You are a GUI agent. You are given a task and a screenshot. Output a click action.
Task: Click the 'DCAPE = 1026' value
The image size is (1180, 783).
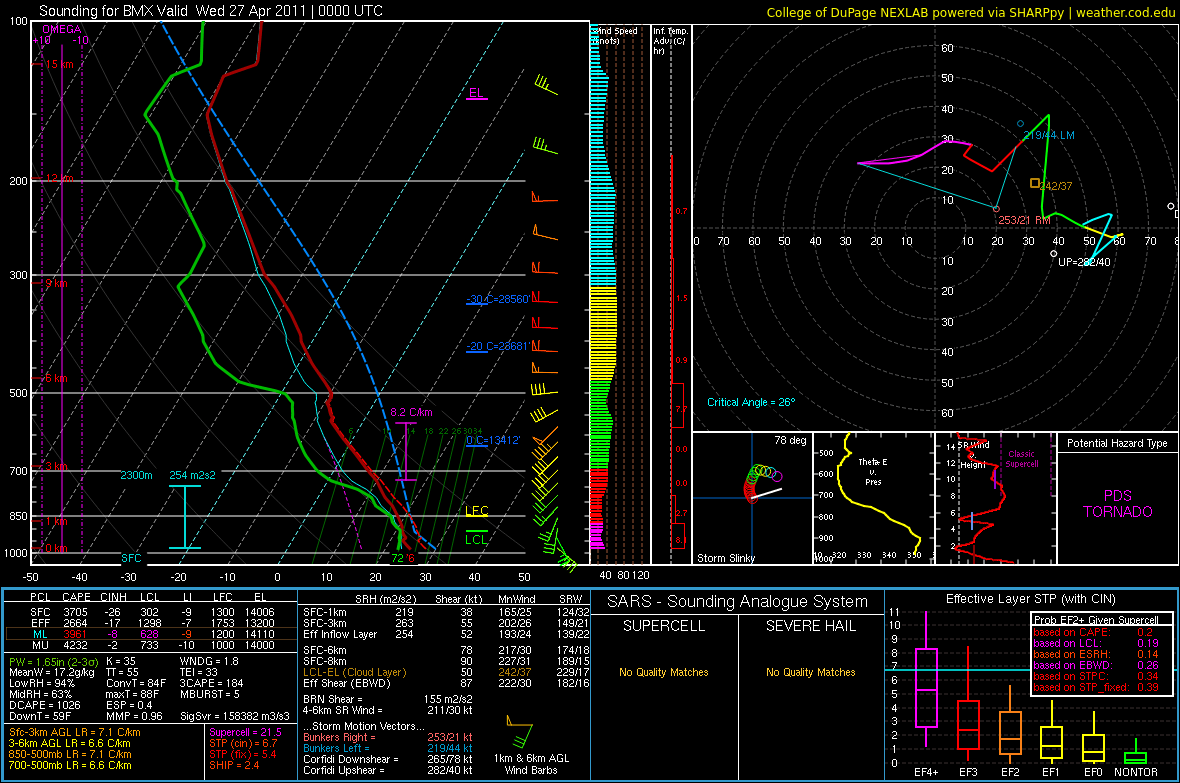point(44,705)
